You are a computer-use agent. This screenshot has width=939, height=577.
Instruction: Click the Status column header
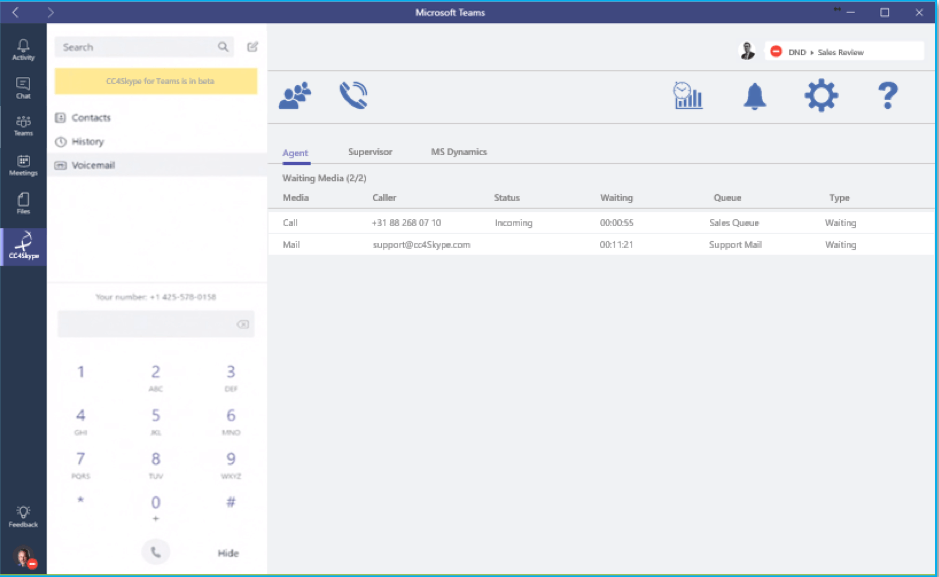point(507,198)
